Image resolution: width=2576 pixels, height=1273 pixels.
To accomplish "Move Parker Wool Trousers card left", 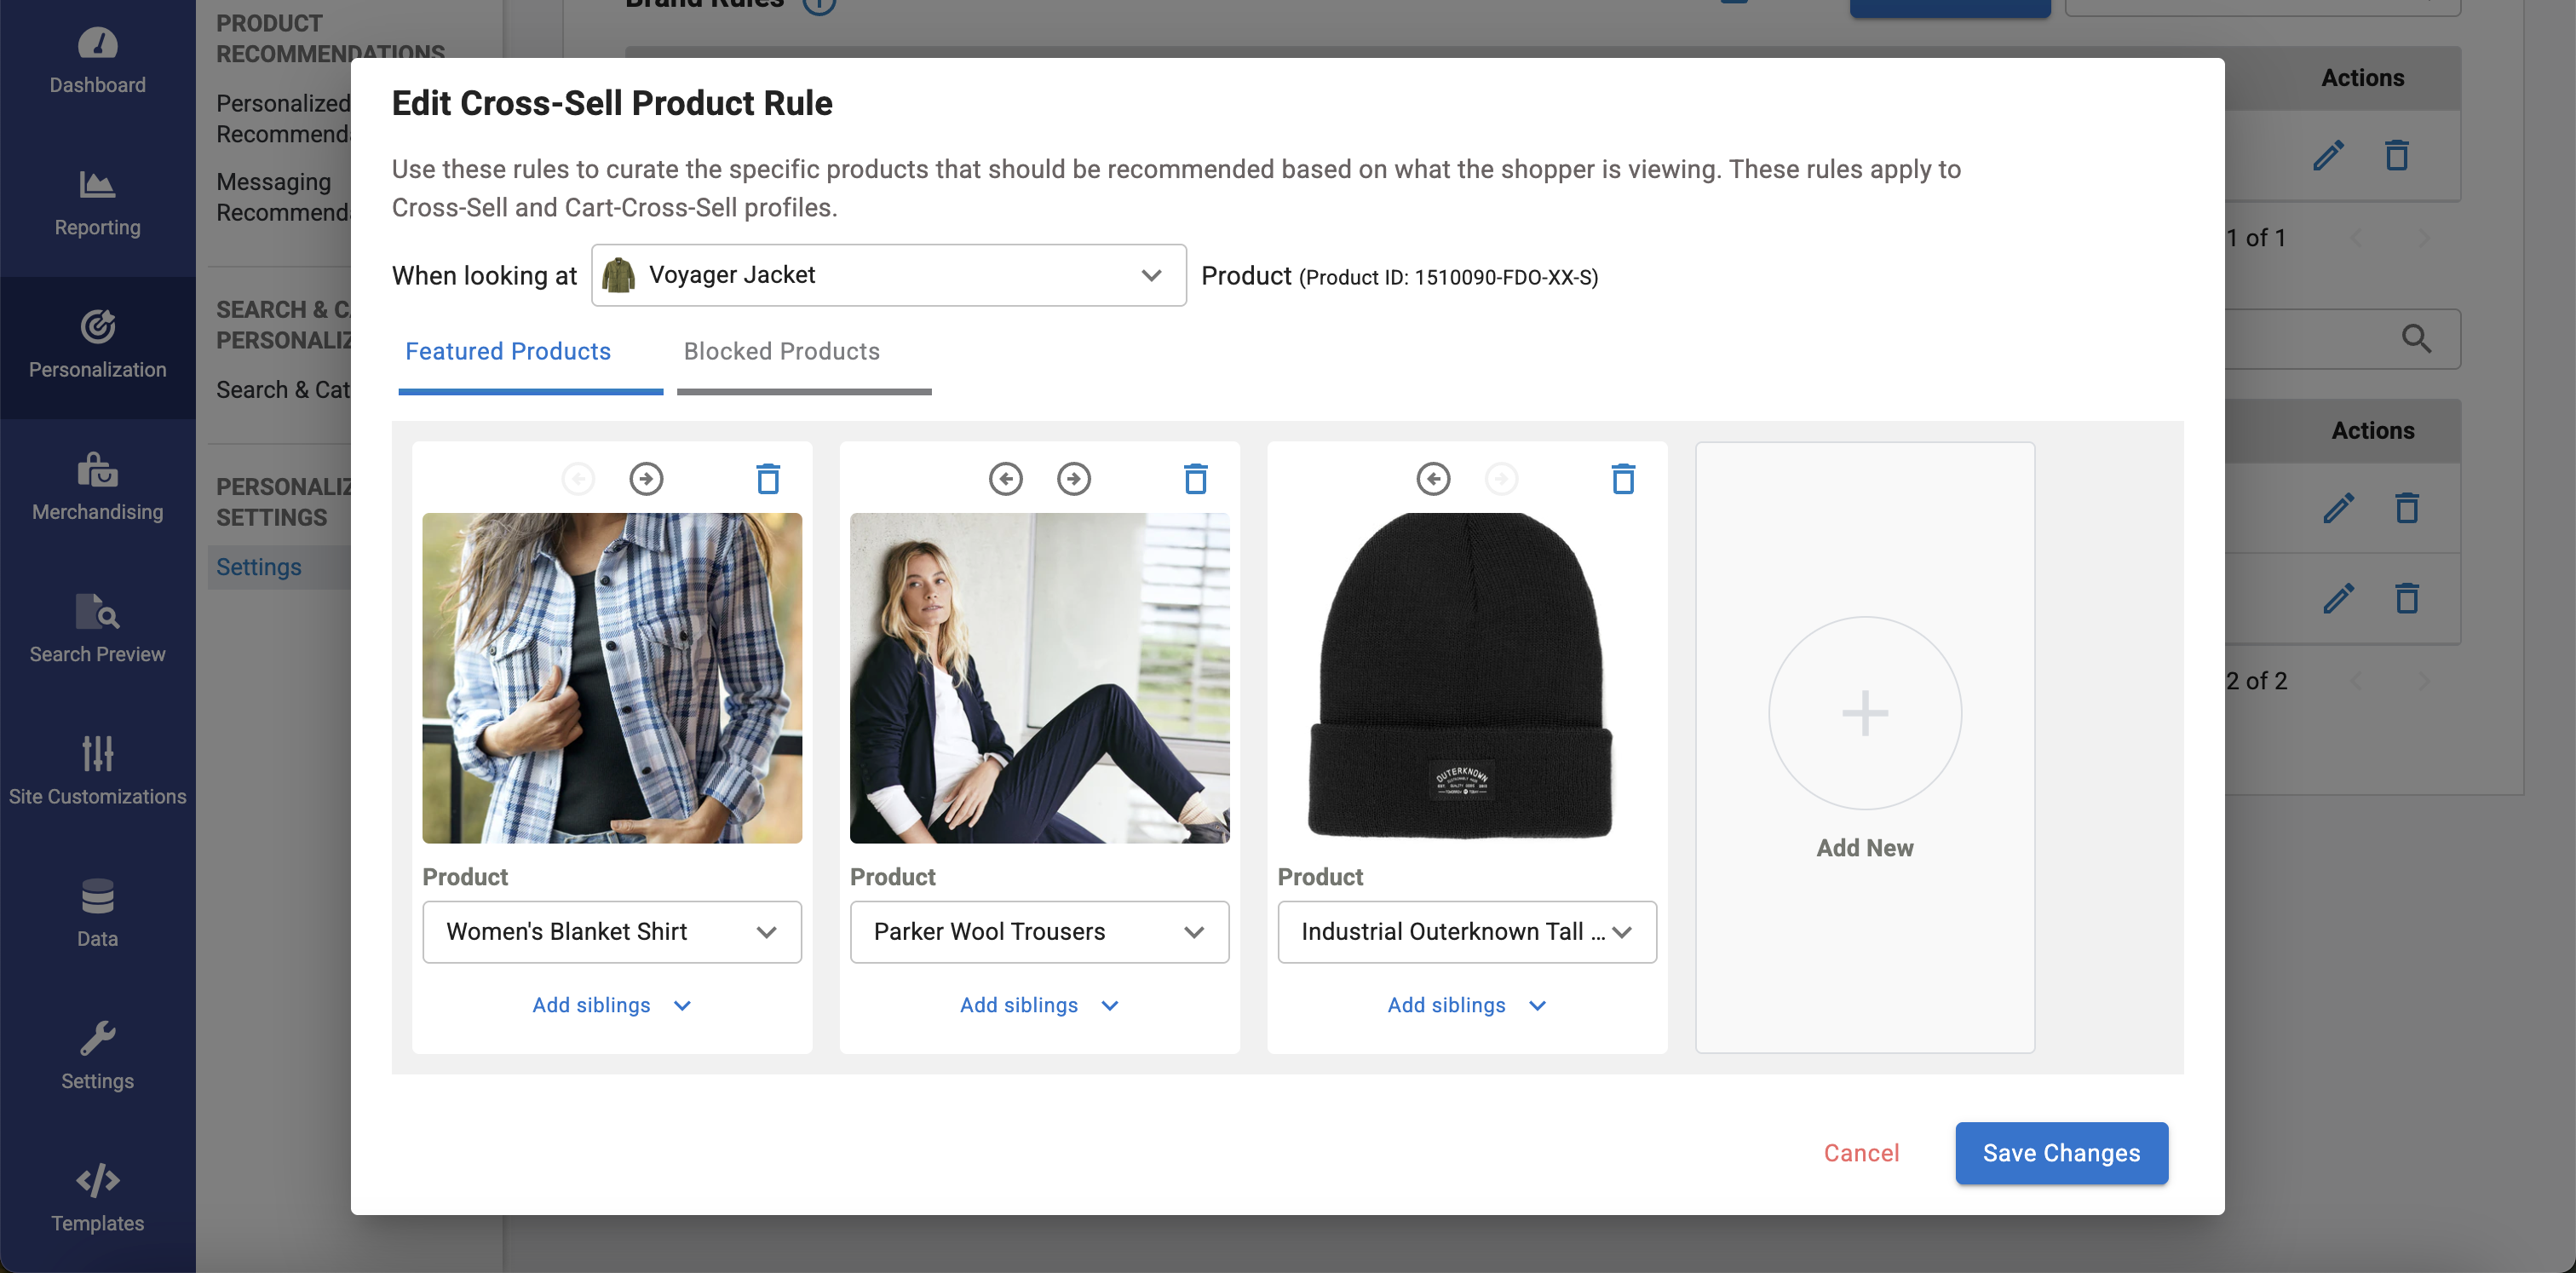I will [1006, 479].
